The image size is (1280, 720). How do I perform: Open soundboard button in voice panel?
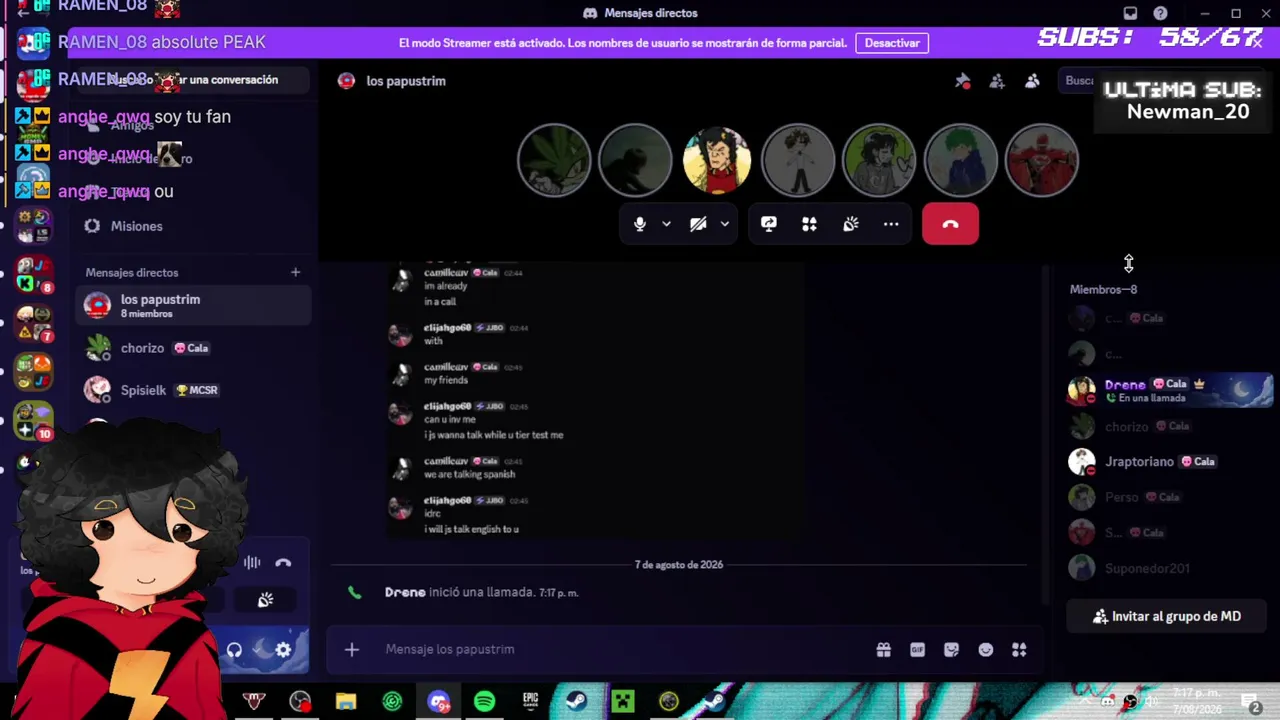(265, 600)
